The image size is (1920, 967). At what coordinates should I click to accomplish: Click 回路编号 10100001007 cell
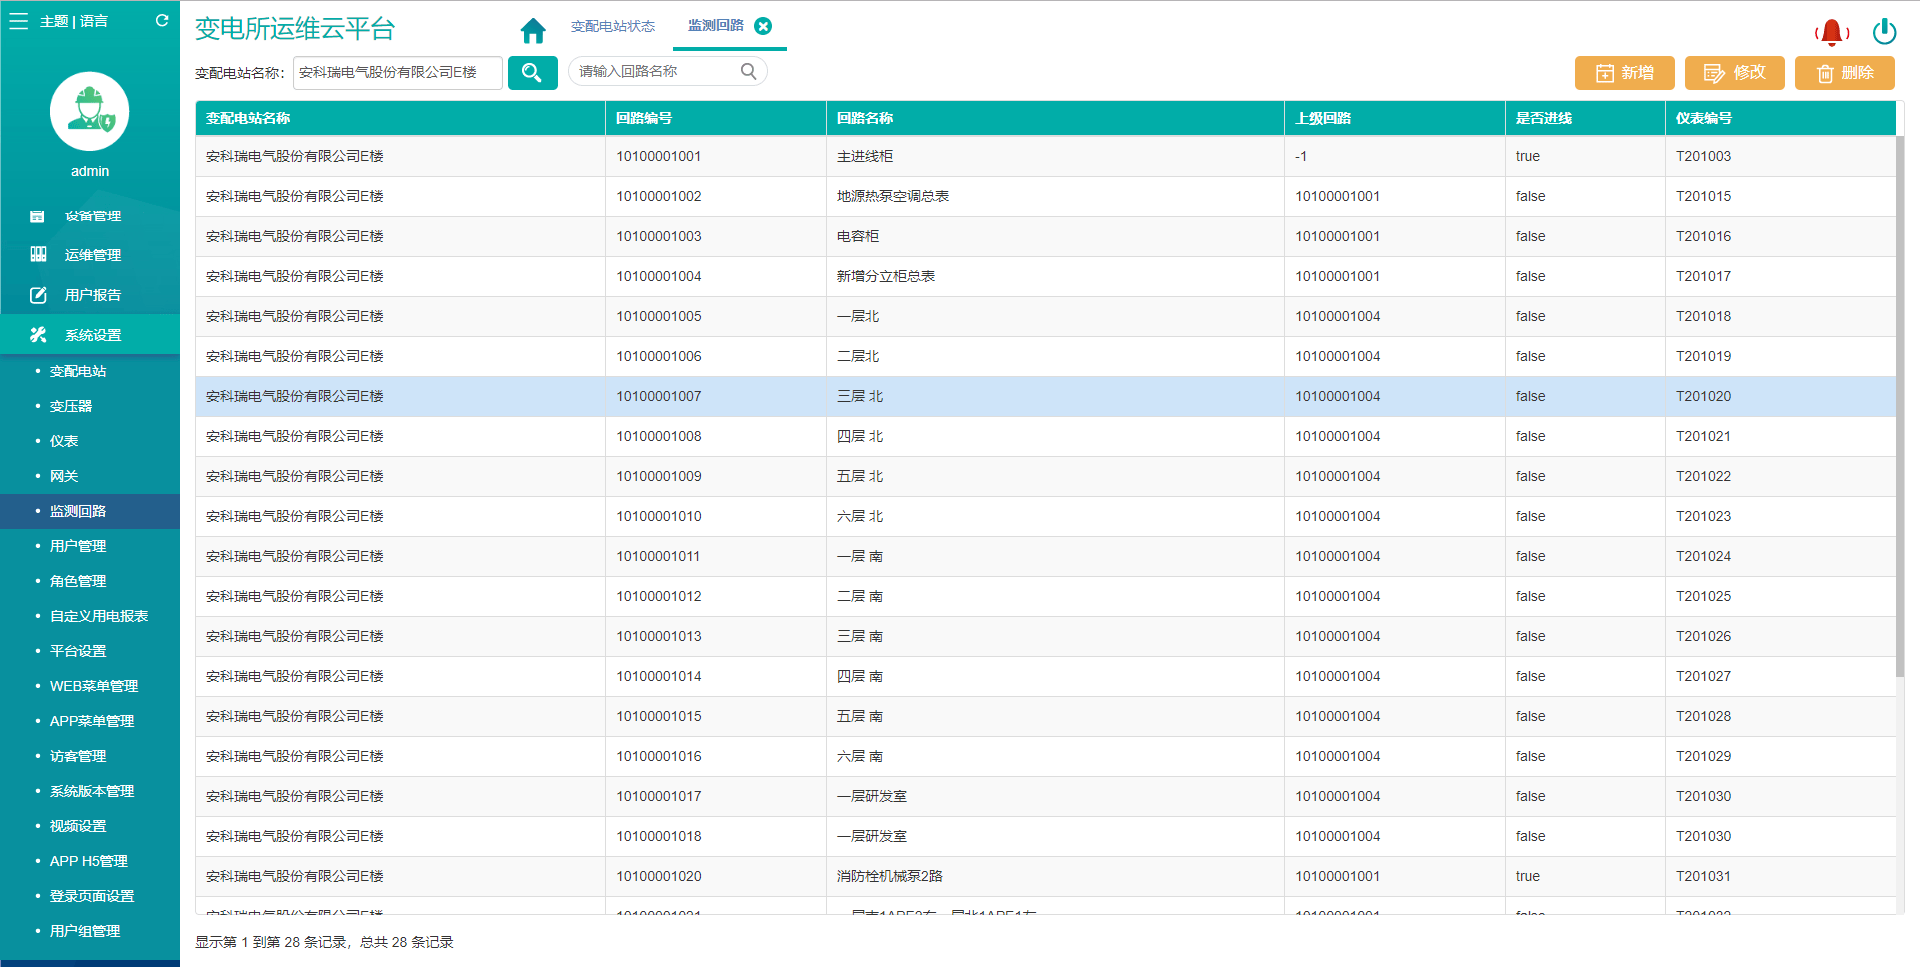pos(716,396)
